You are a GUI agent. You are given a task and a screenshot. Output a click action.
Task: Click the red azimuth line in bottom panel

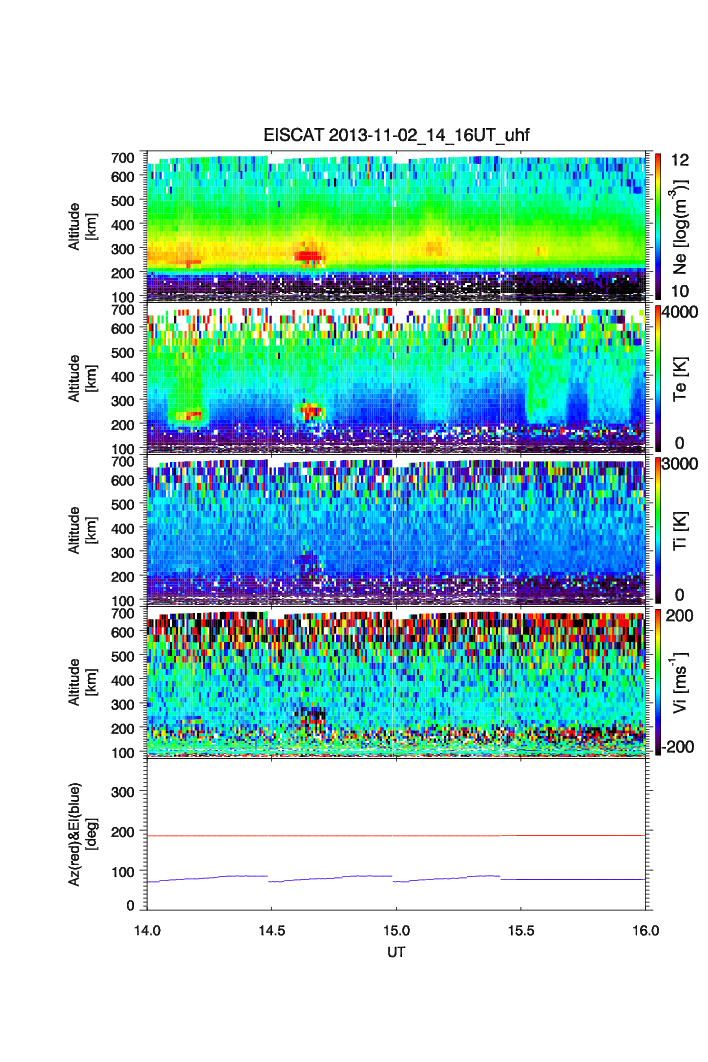[320, 835]
